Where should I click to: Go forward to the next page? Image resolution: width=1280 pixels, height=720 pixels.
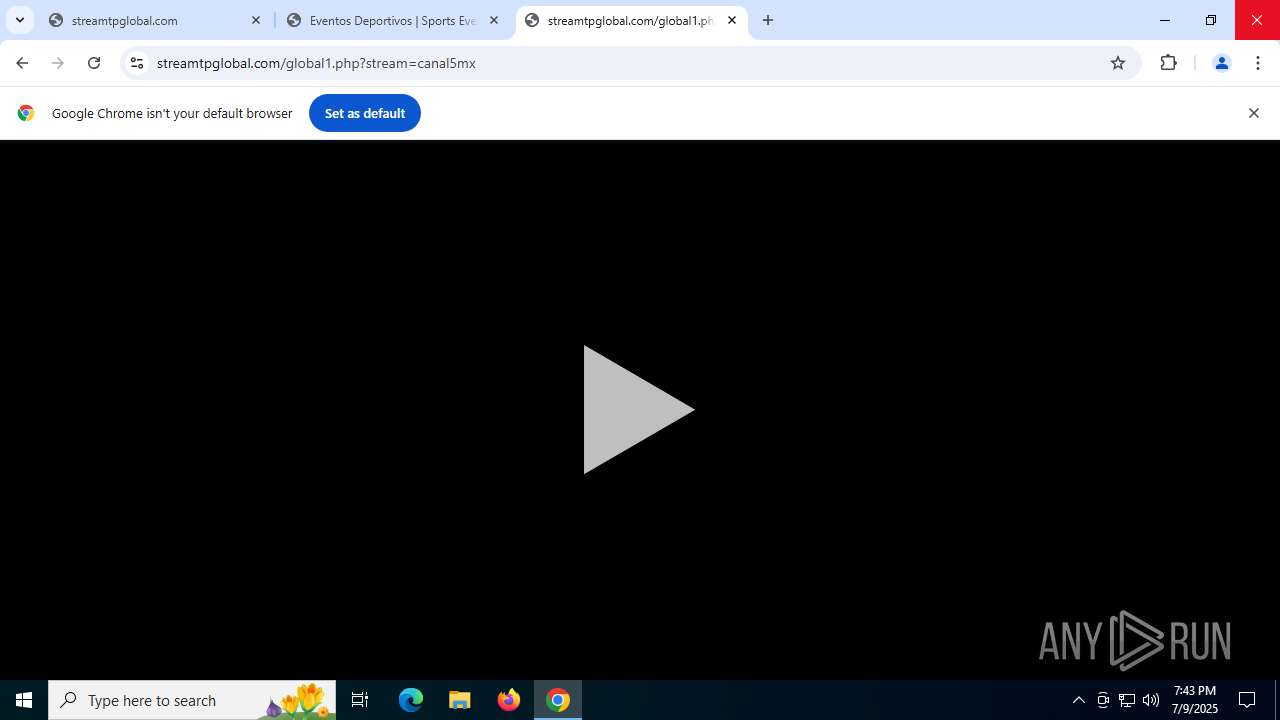58,63
